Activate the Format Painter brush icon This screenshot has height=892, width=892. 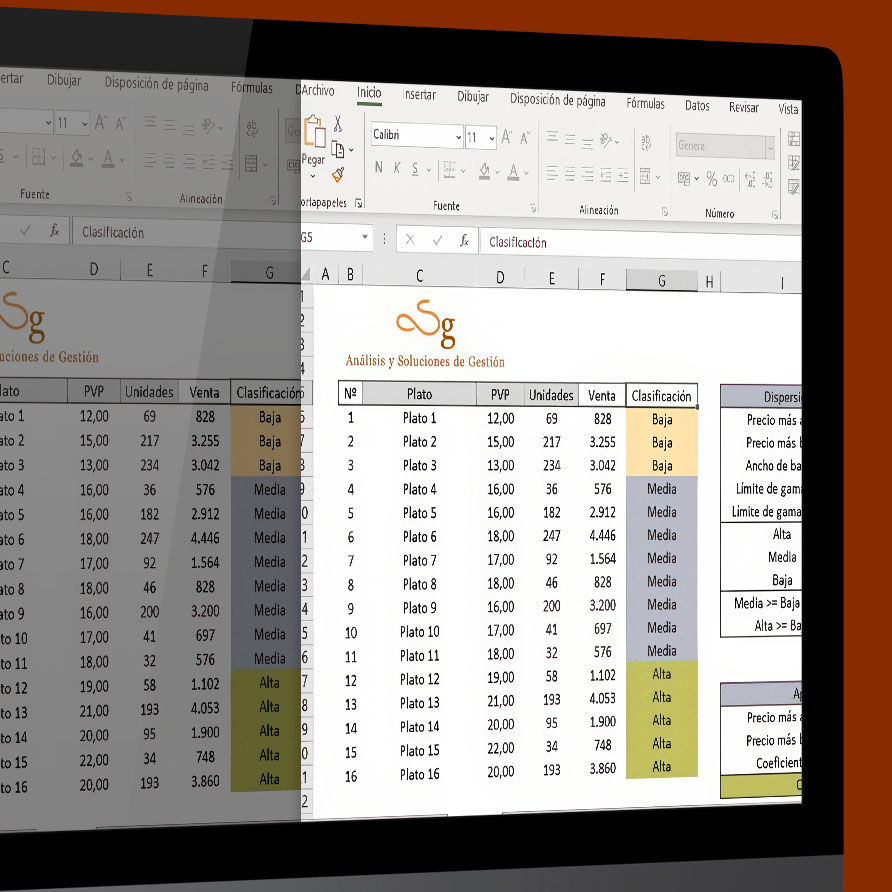(x=338, y=175)
